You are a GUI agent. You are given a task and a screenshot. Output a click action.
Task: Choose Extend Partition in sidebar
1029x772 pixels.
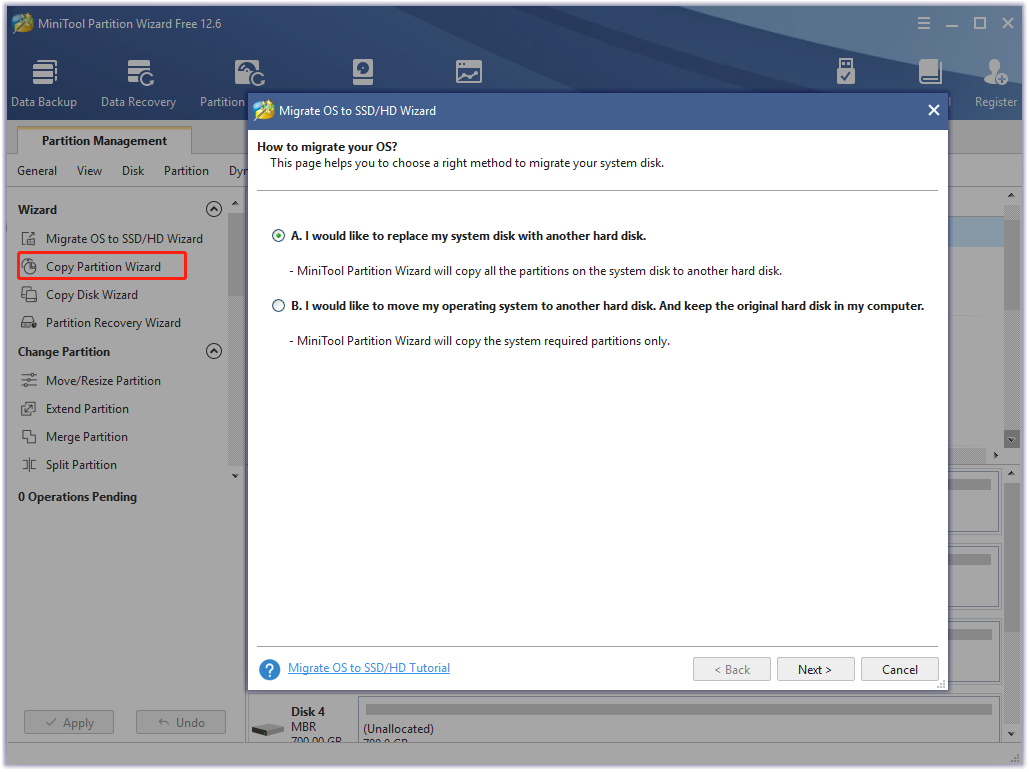pos(75,409)
